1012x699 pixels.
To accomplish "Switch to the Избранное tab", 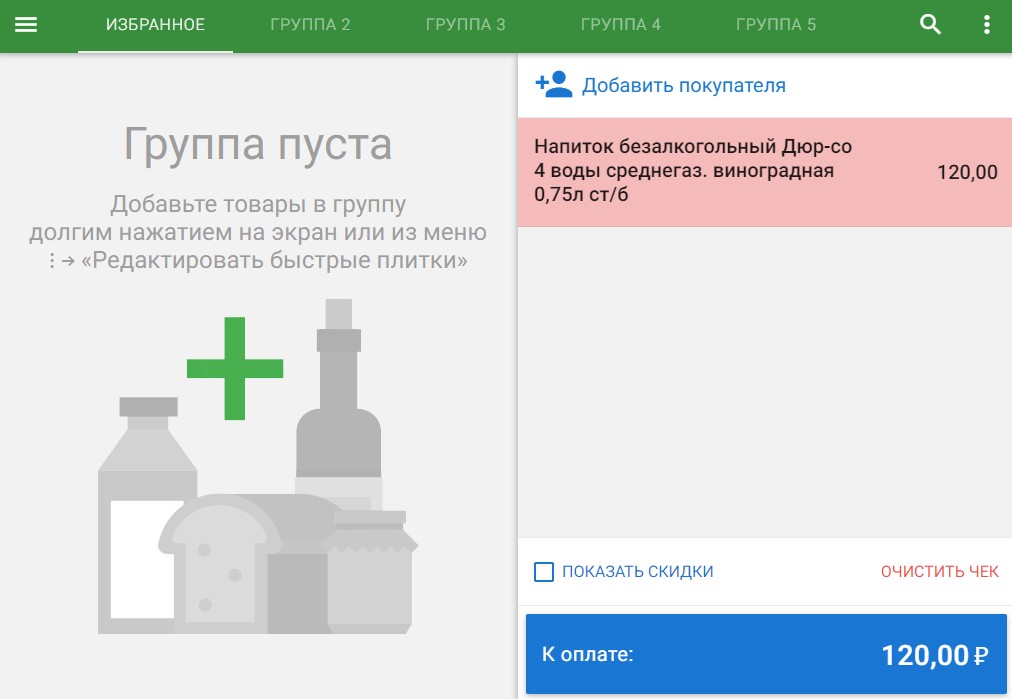I will tap(155, 25).
